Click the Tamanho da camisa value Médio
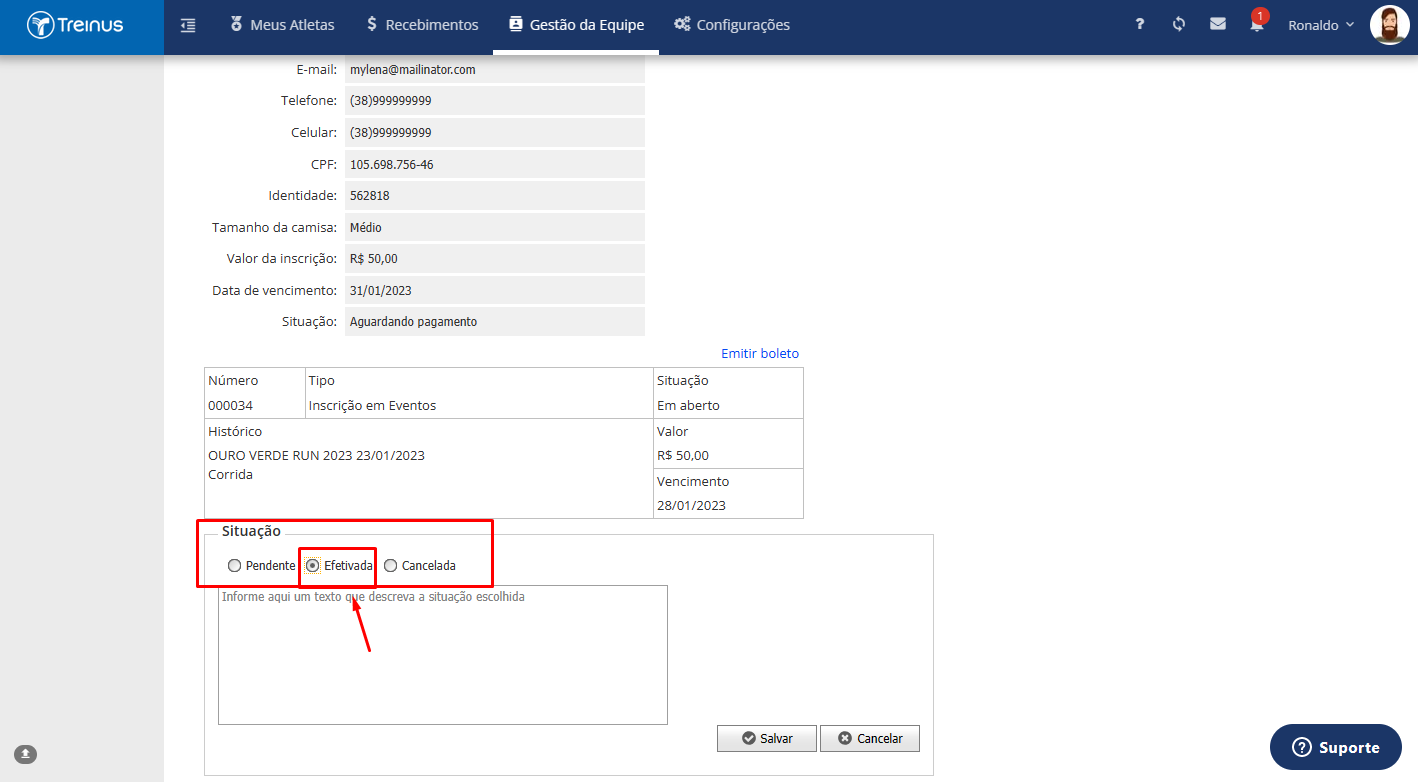1418x782 pixels. pyautogui.click(x=495, y=227)
